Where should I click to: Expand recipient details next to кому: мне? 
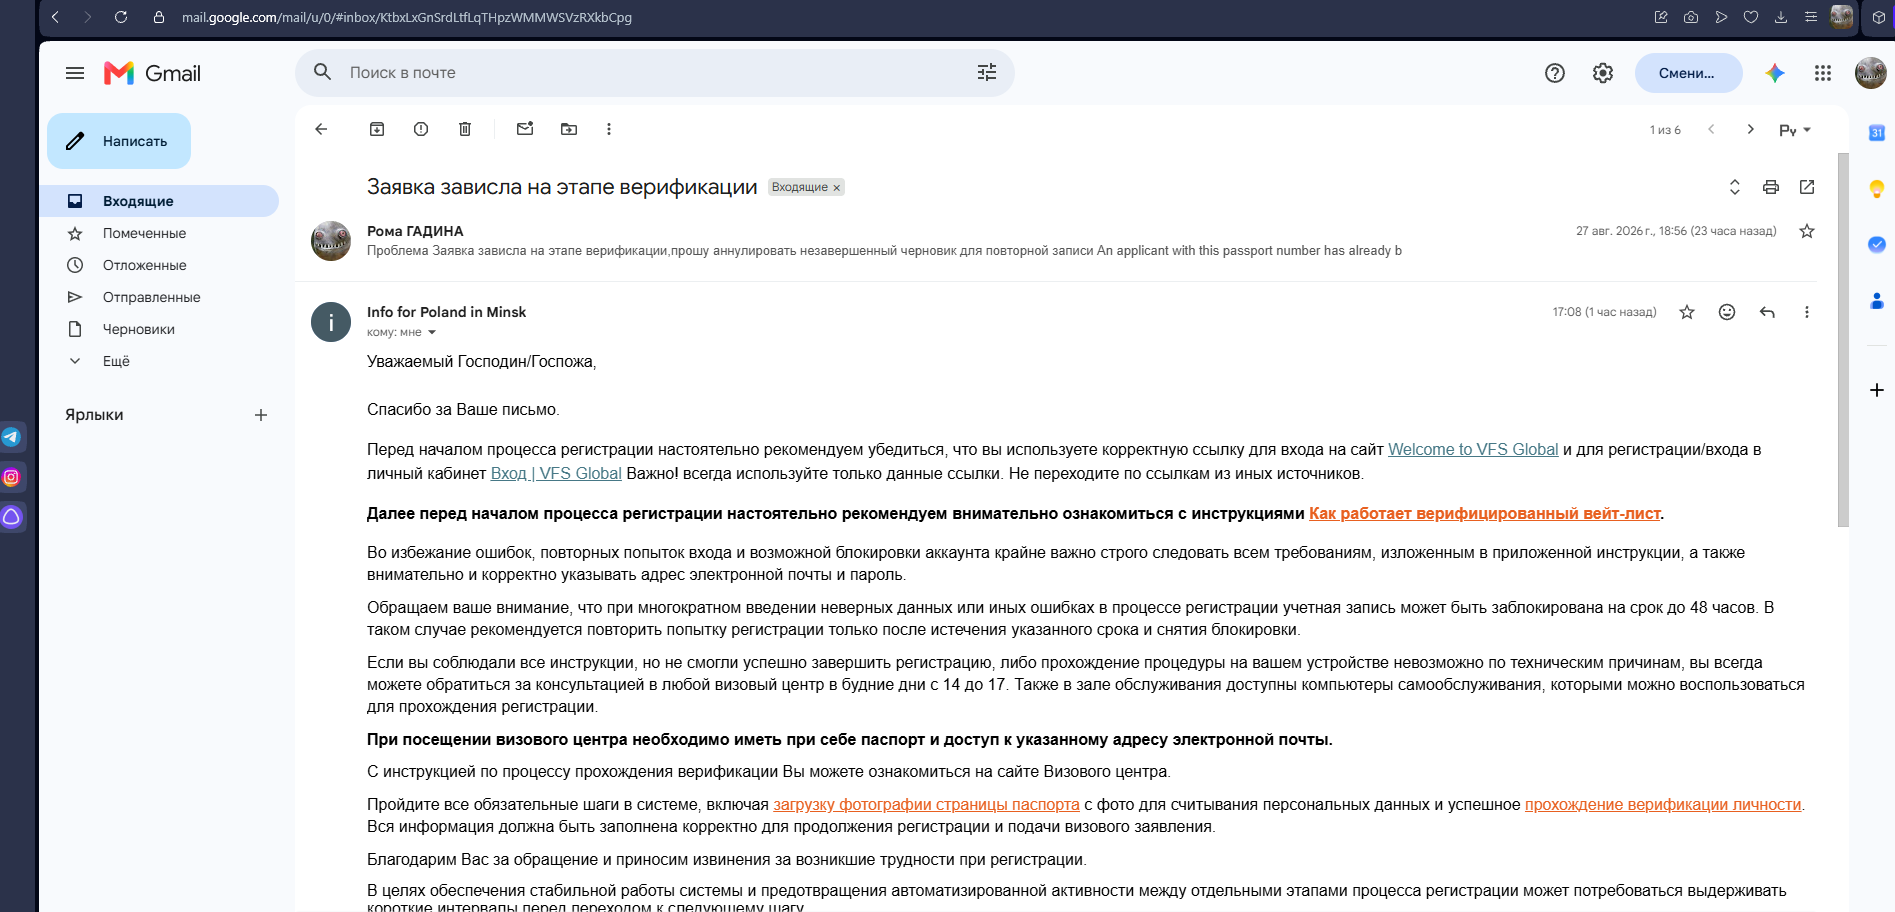[432, 332]
